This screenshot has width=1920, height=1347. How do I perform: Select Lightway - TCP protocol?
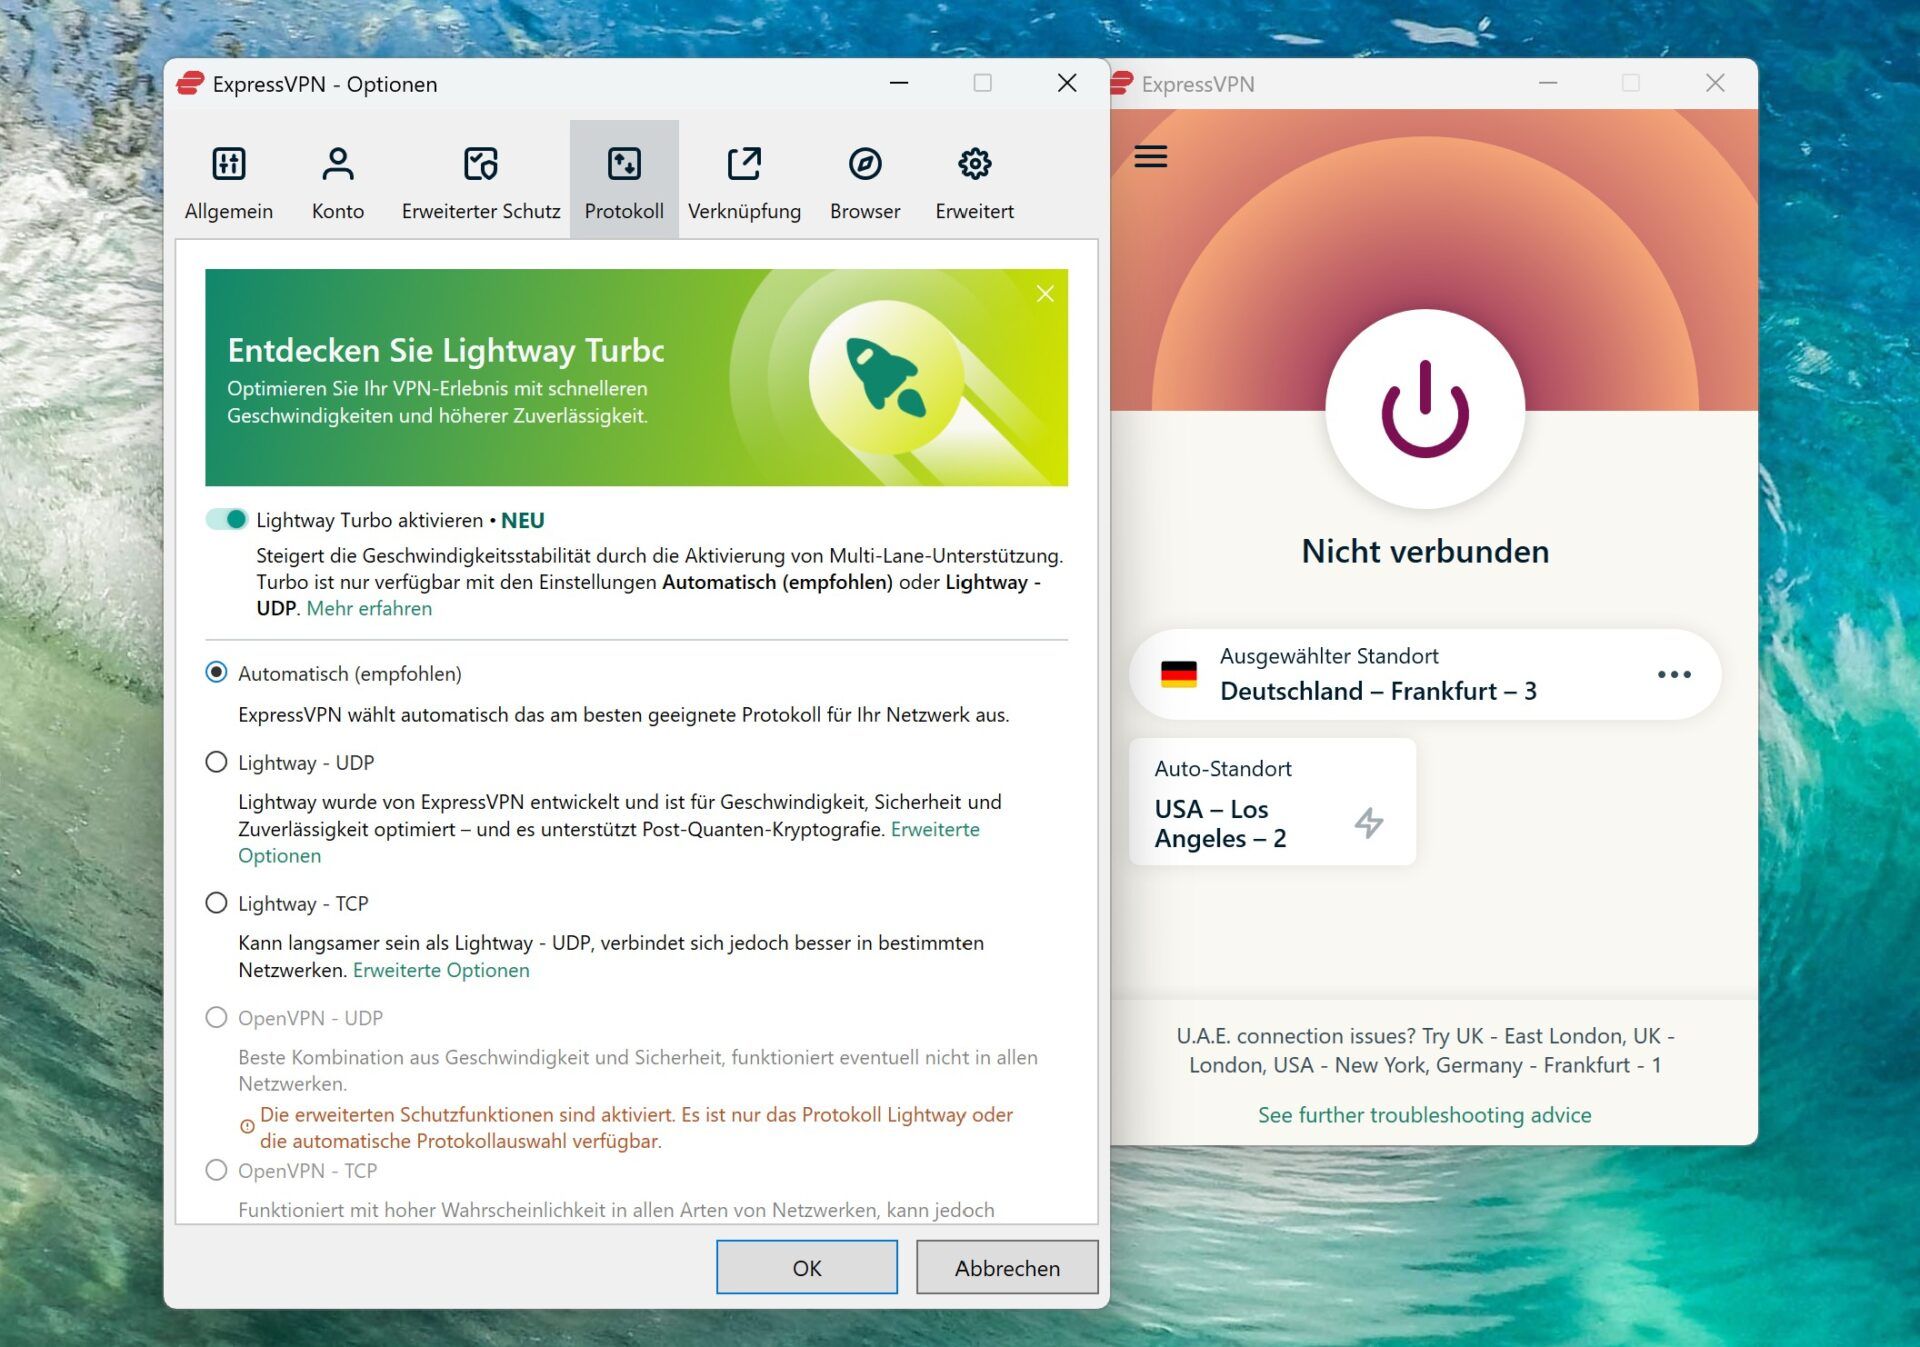[x=216, y=903]
